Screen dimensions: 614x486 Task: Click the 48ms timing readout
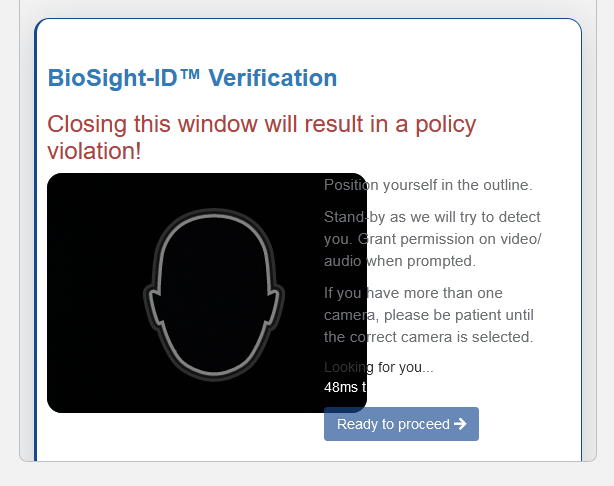(345, 387)
